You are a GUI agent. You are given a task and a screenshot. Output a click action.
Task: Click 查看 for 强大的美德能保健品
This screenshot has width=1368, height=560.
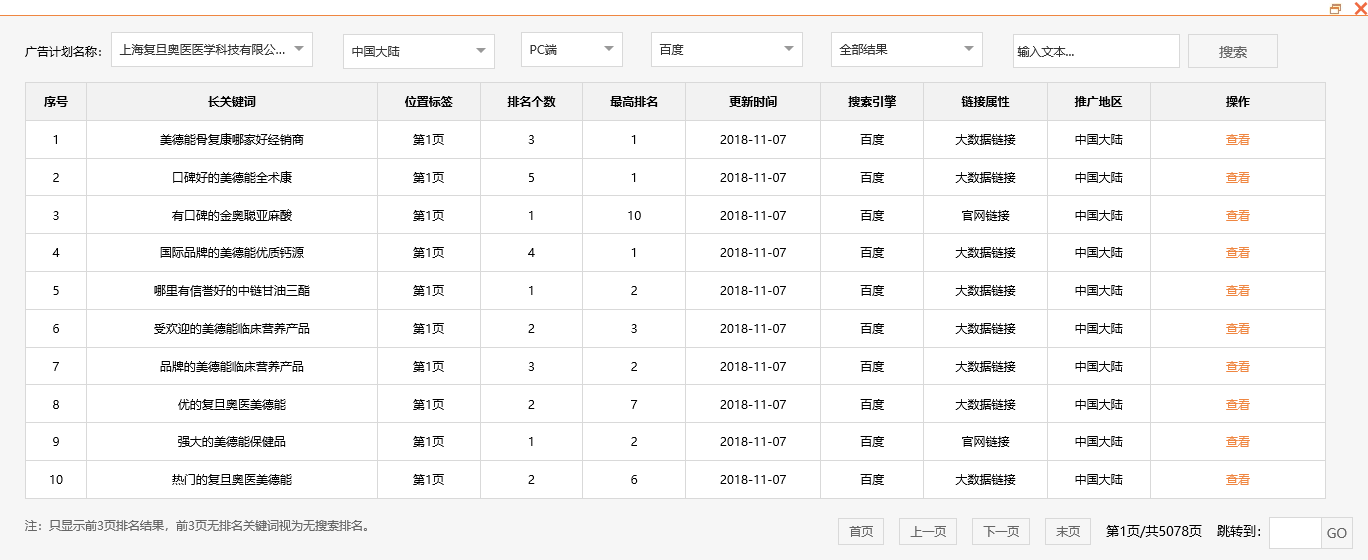click(1238, 442)
